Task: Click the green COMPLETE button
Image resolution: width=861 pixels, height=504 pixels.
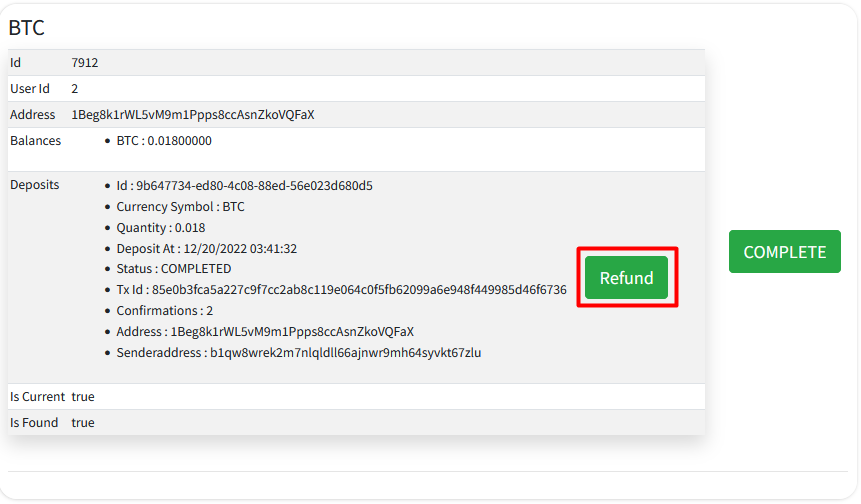Action: (x=785, y=251)
